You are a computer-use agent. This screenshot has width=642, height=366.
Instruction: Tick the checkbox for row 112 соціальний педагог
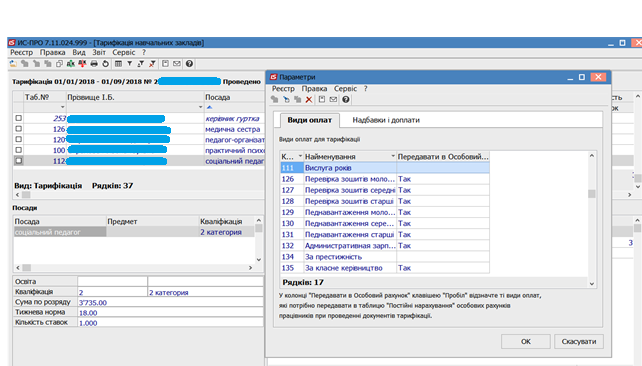[18, 160]
